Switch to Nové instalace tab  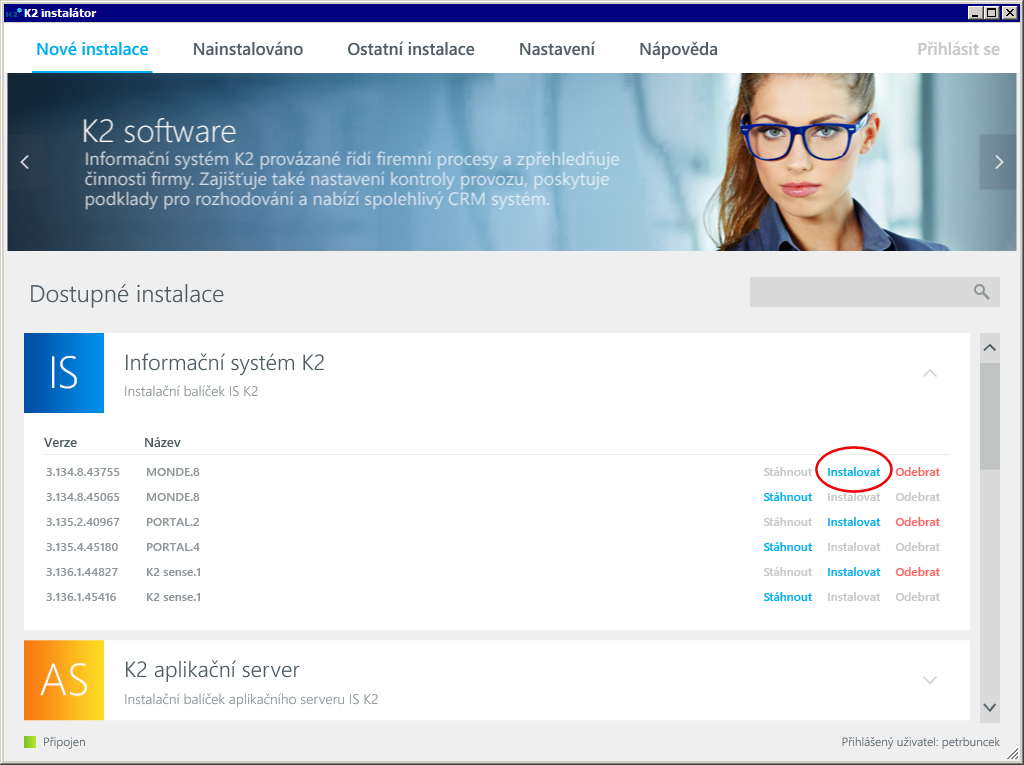pyautogui.click(x=92, y=49)
